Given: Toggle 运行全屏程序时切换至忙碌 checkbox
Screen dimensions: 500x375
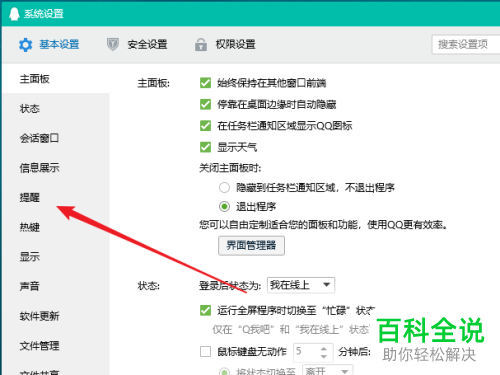Looking at the screenshot, I should [x=205, y=310].
